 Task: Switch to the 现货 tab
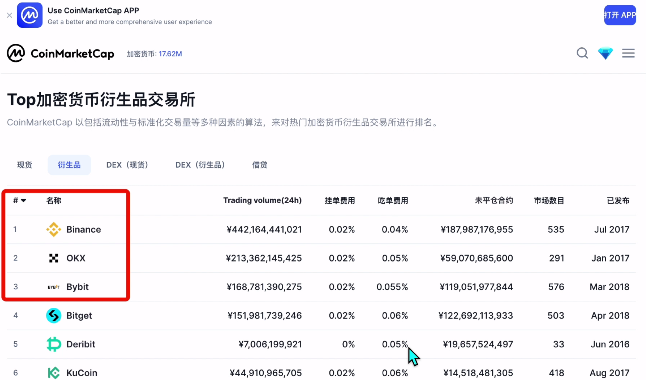pyautogui.click(x=25, y=165)
